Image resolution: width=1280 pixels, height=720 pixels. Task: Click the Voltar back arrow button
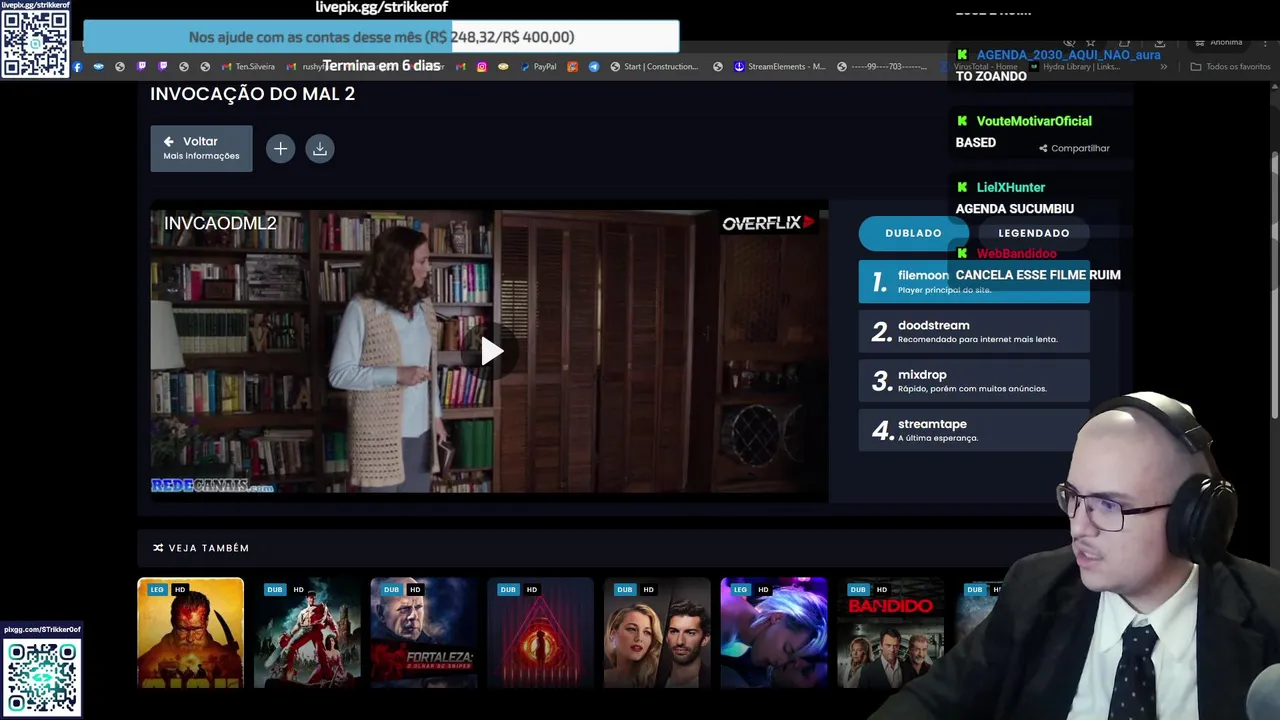(201, 148)
